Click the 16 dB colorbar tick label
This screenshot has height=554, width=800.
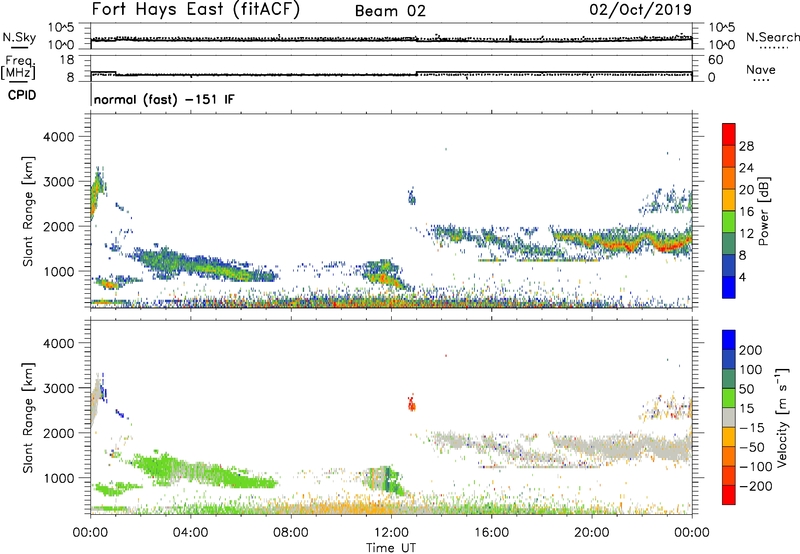[x=746, y=212]
